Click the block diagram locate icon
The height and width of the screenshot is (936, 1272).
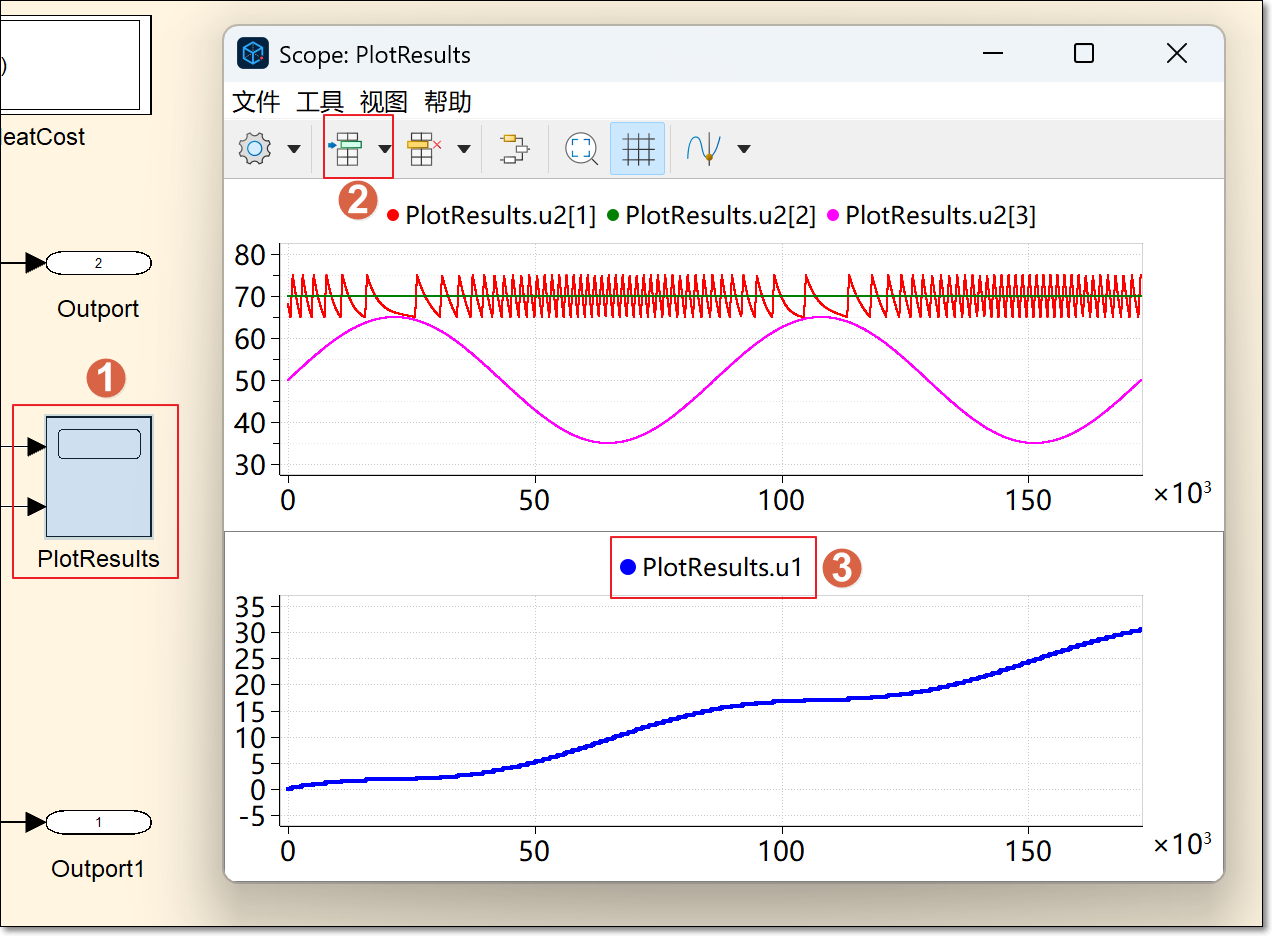[x=514, y=149]
